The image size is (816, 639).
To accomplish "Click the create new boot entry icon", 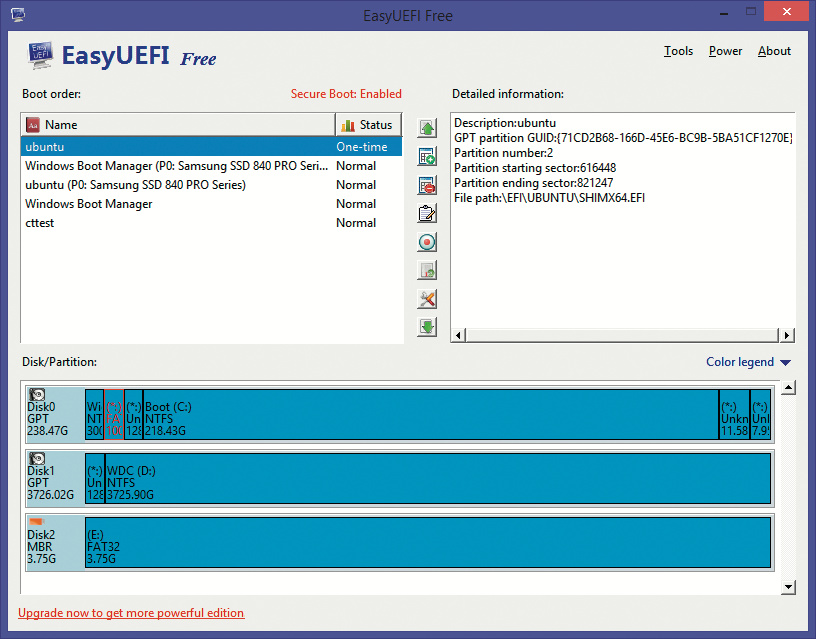I will click(427, 157).
